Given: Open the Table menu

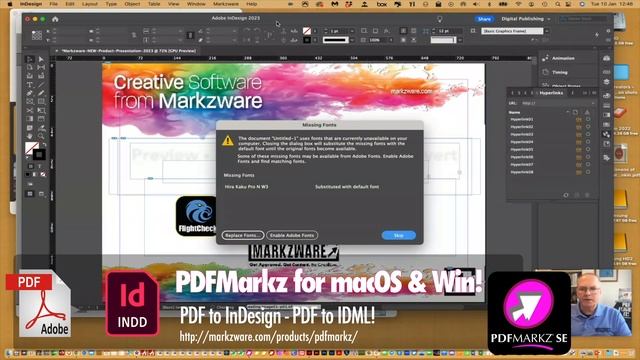Looking at the screenshot, I should click(x=154, y=4).
